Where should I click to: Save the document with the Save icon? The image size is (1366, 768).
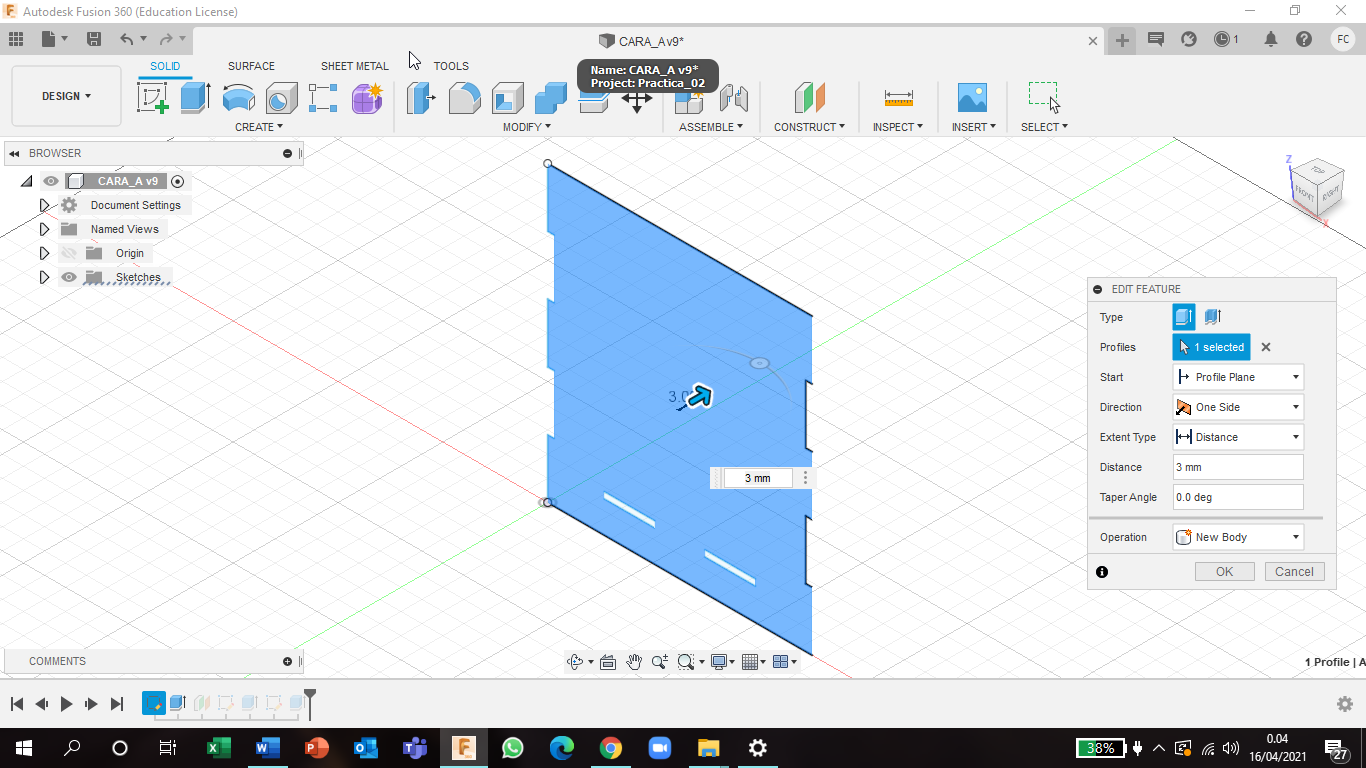coord(94,39)
